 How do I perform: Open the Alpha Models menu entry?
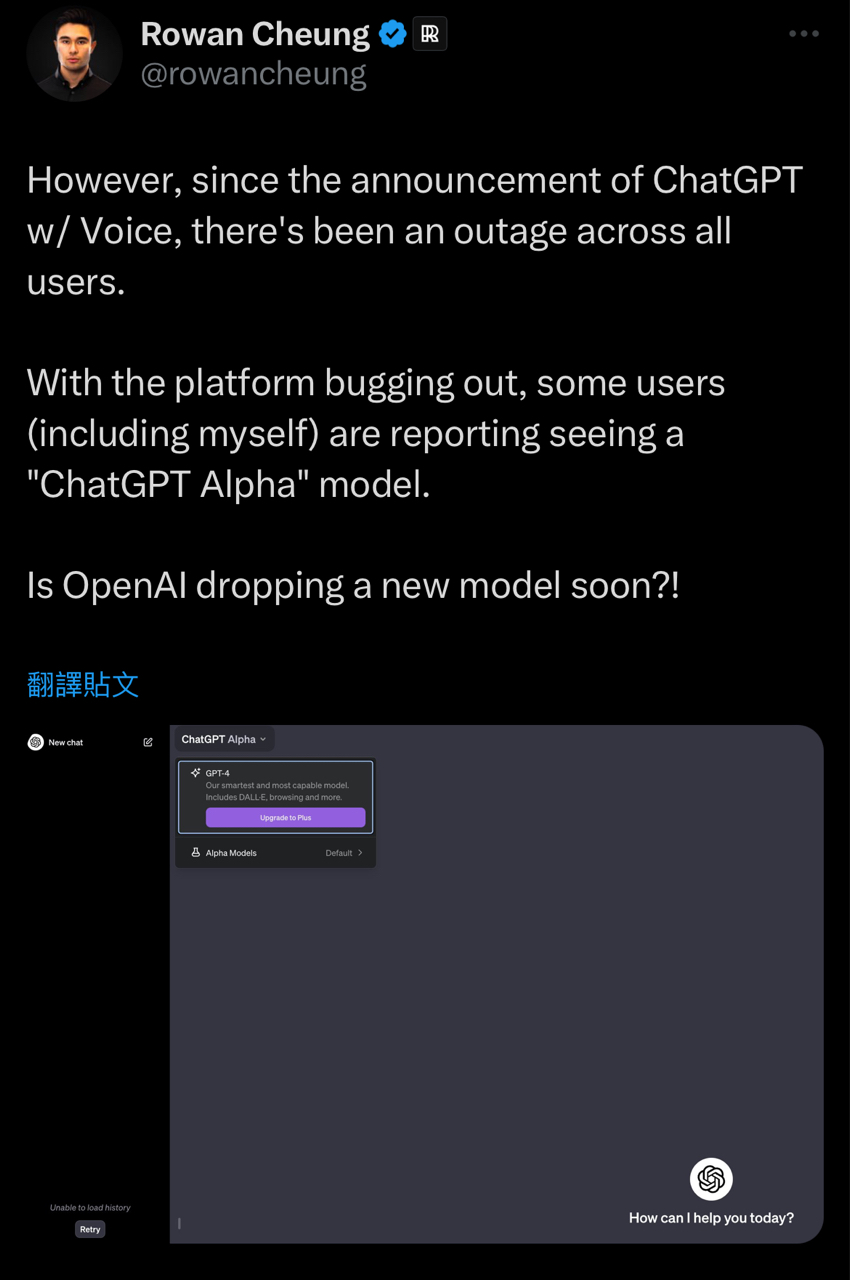(x=276, y=853)
